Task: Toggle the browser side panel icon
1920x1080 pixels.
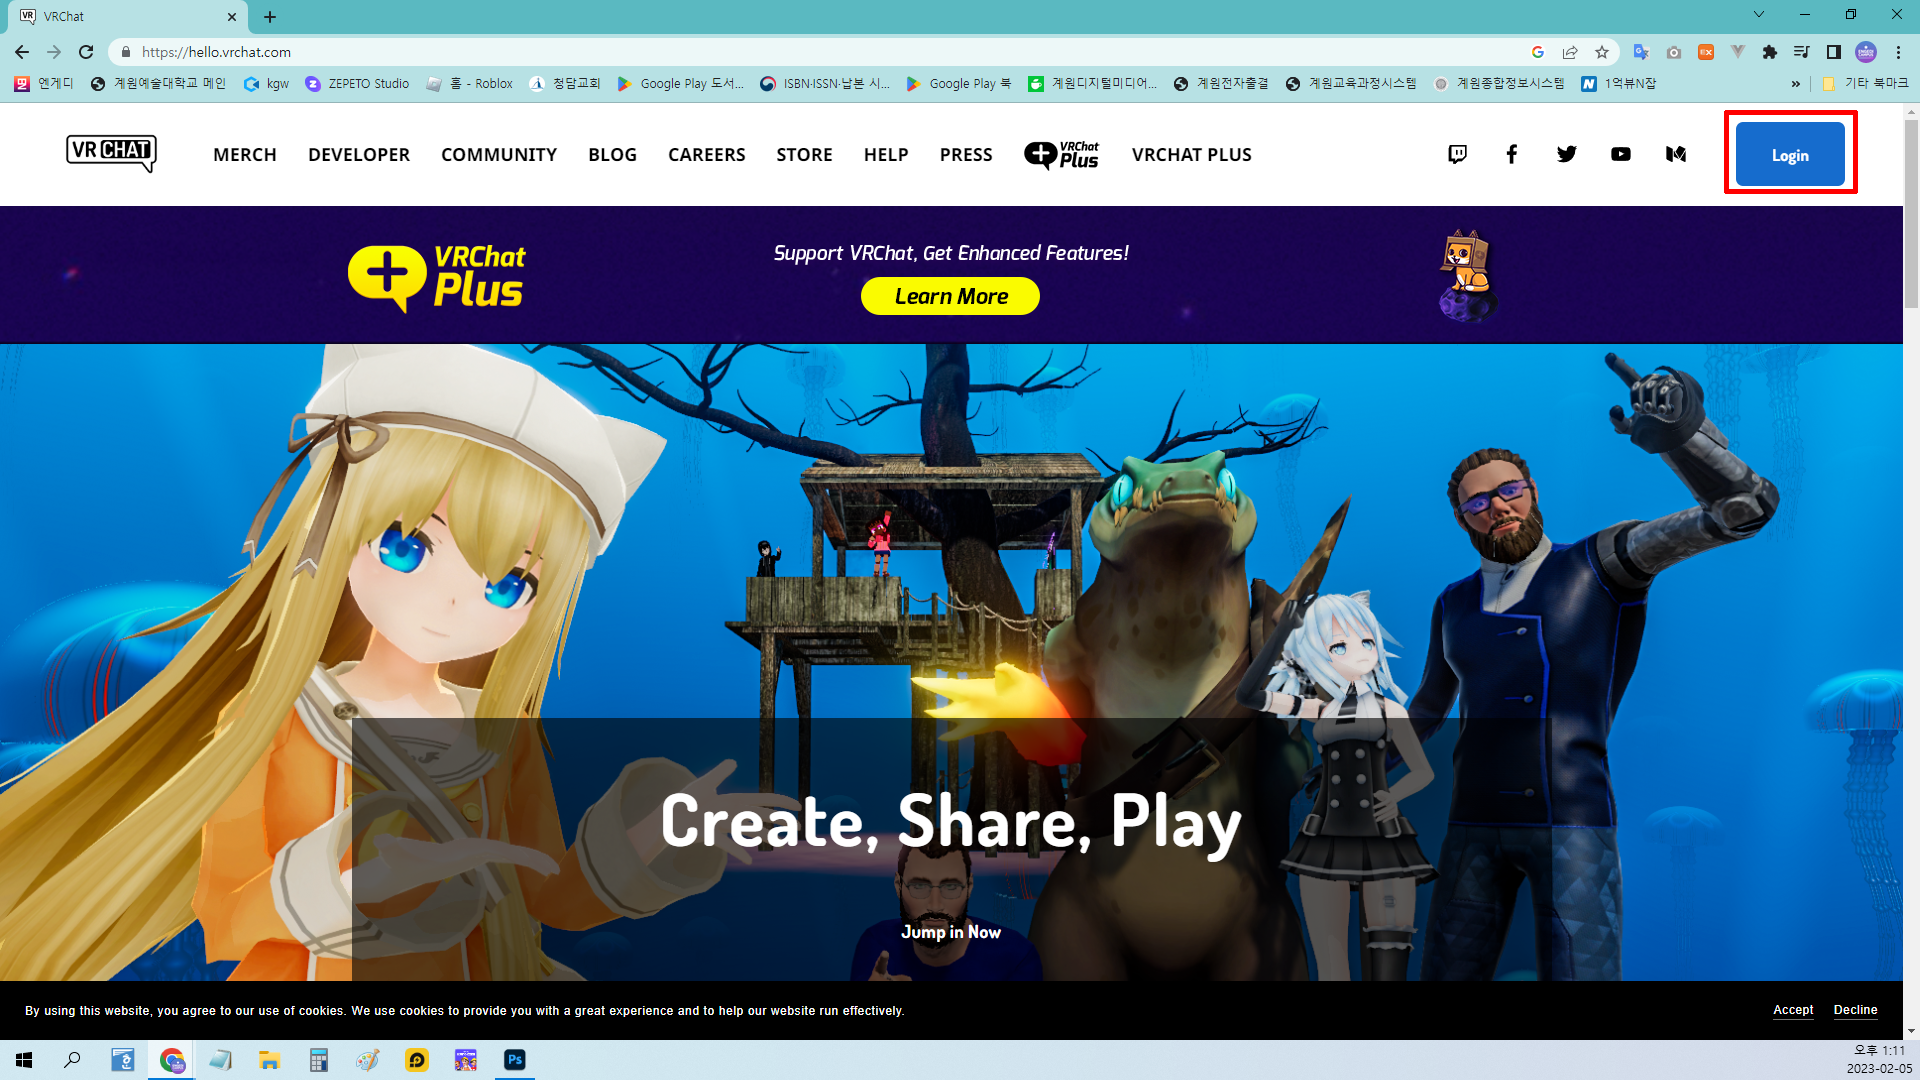Action: (1834, 52)
